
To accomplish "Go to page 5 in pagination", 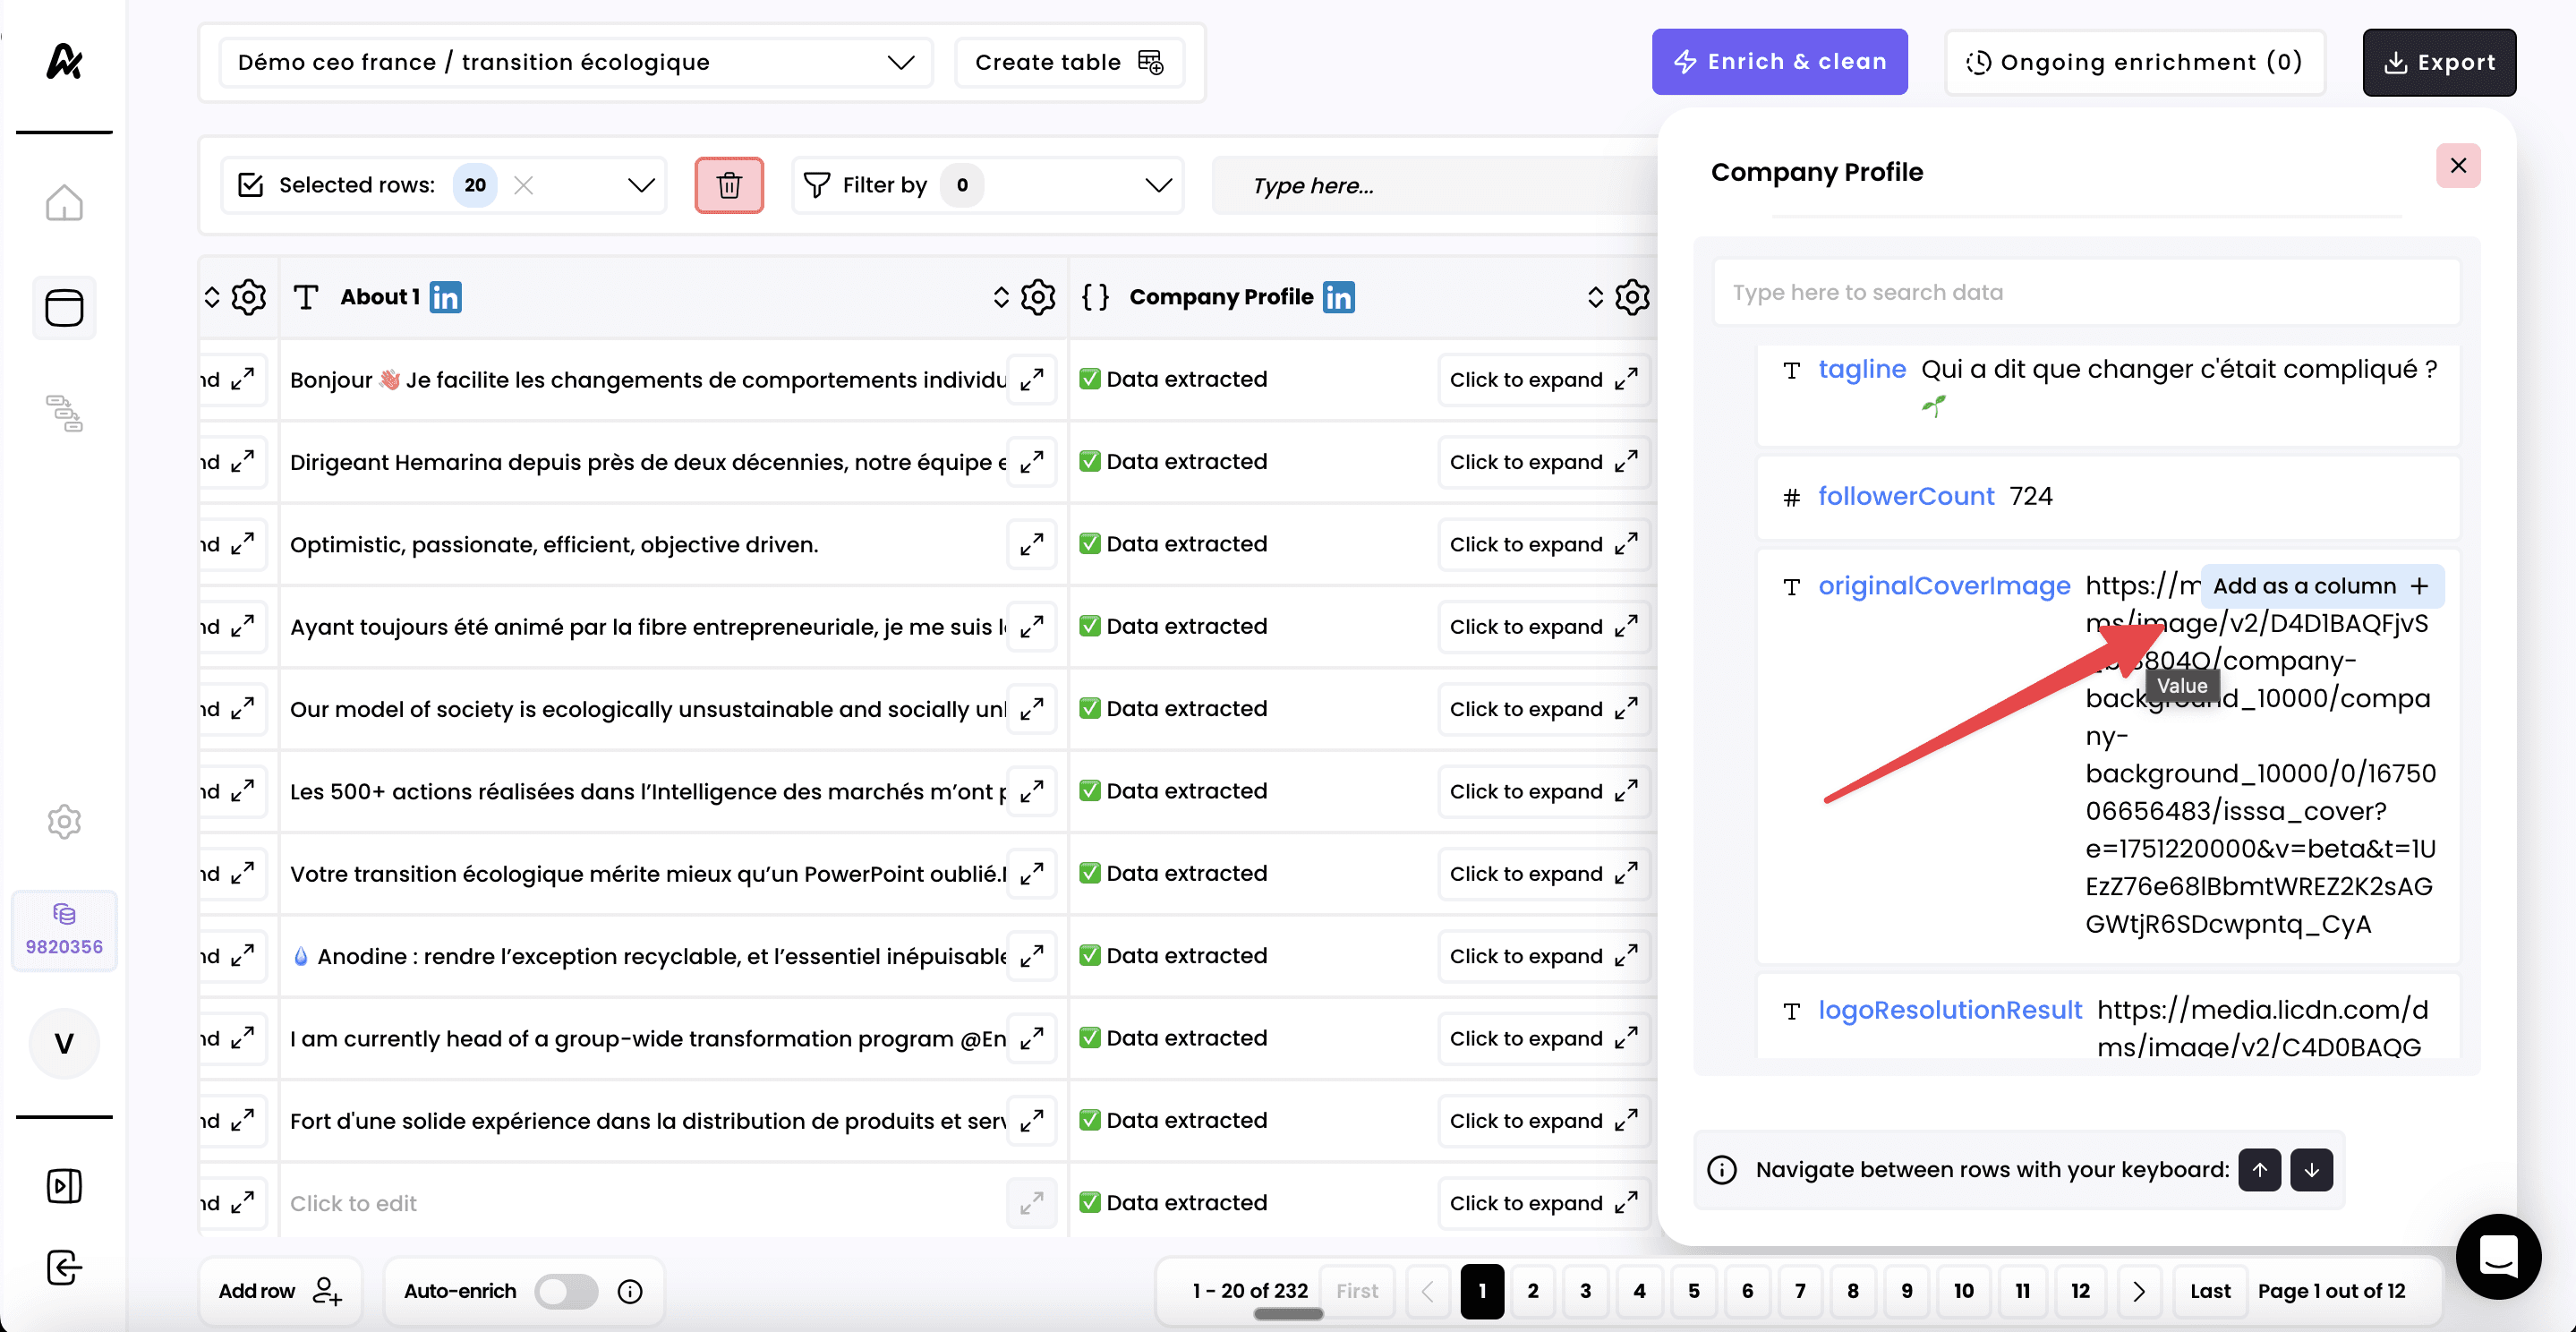I will point(1693,1291).
